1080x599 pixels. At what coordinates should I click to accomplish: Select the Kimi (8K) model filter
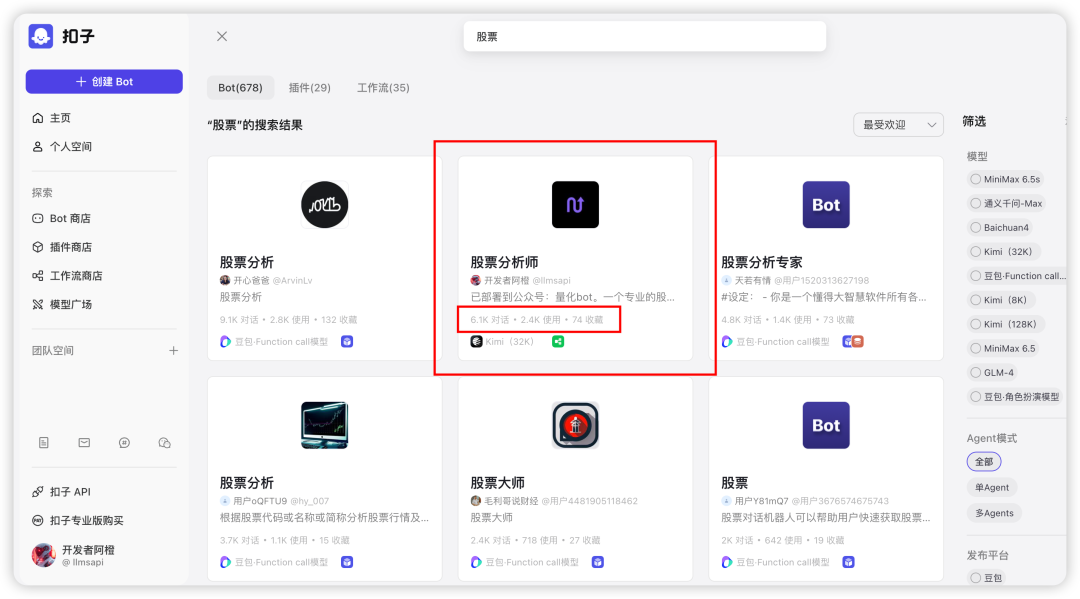click(999, 300)
